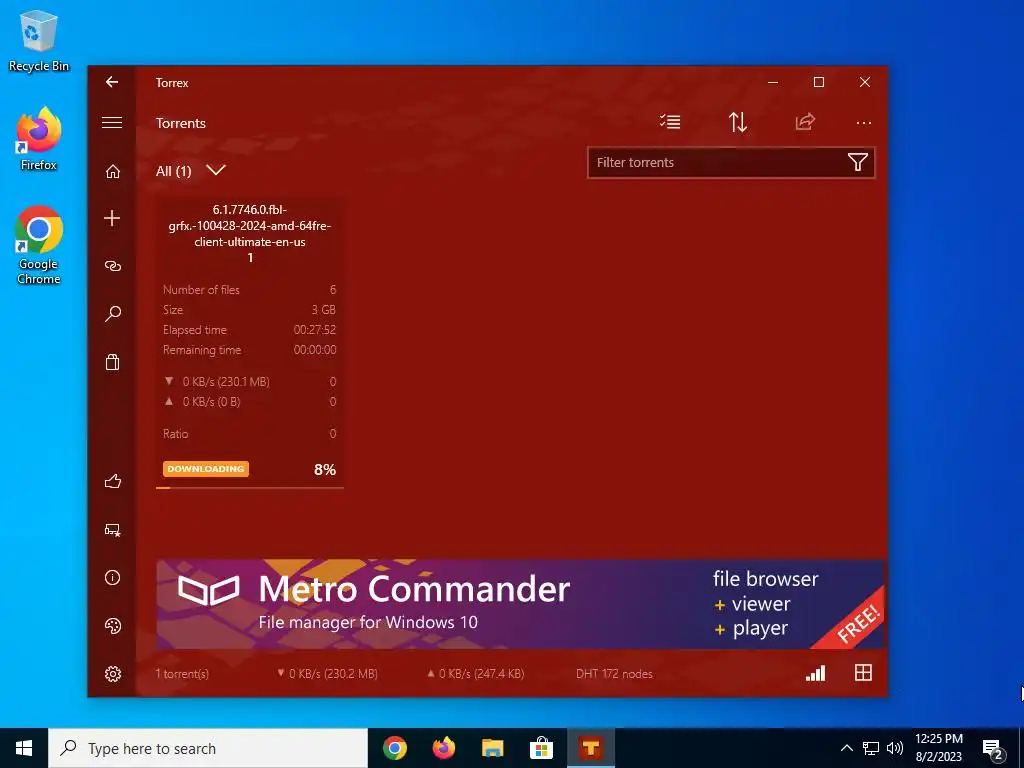This screenshot has height=768, width=1024.
Task: Open the info about icon
Action: point(112,577)
